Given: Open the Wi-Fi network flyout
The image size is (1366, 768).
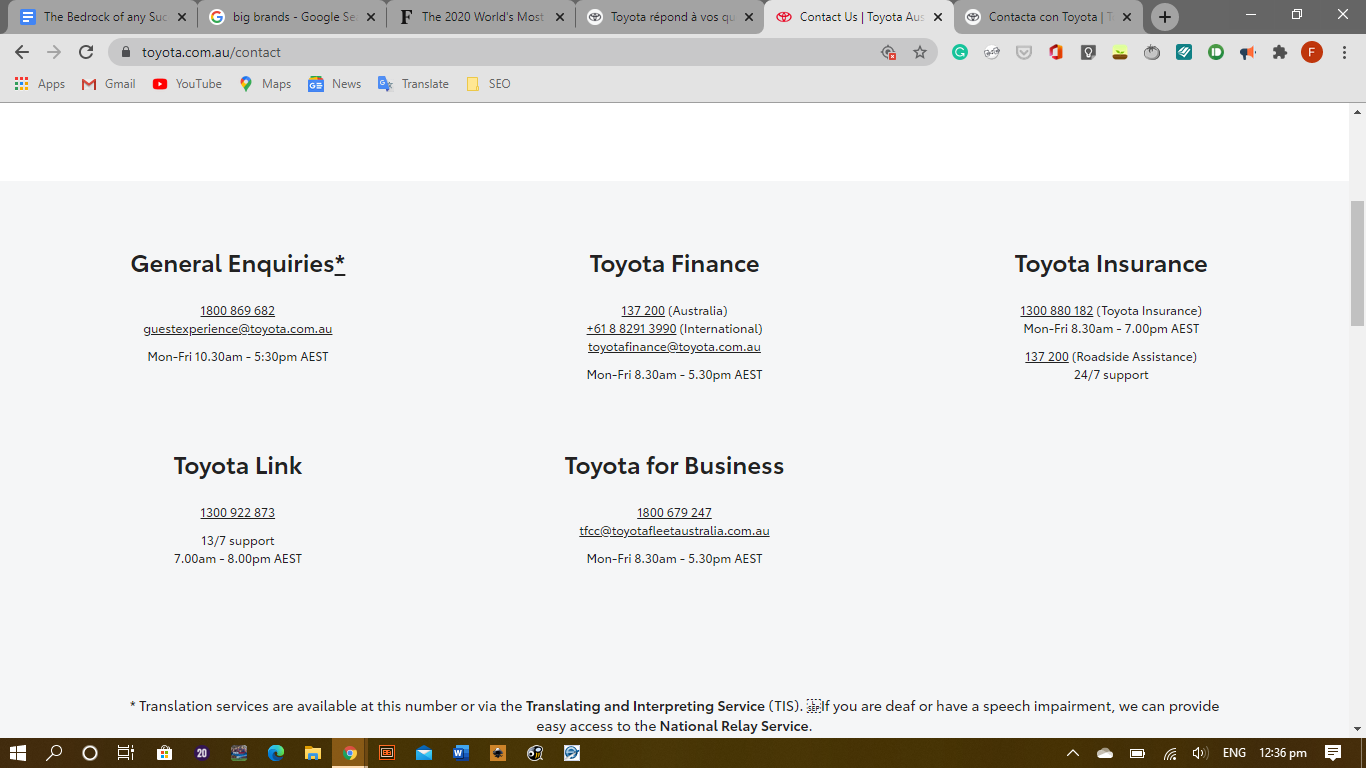Looking at the screenshot, I should (x=1169, y=753).
